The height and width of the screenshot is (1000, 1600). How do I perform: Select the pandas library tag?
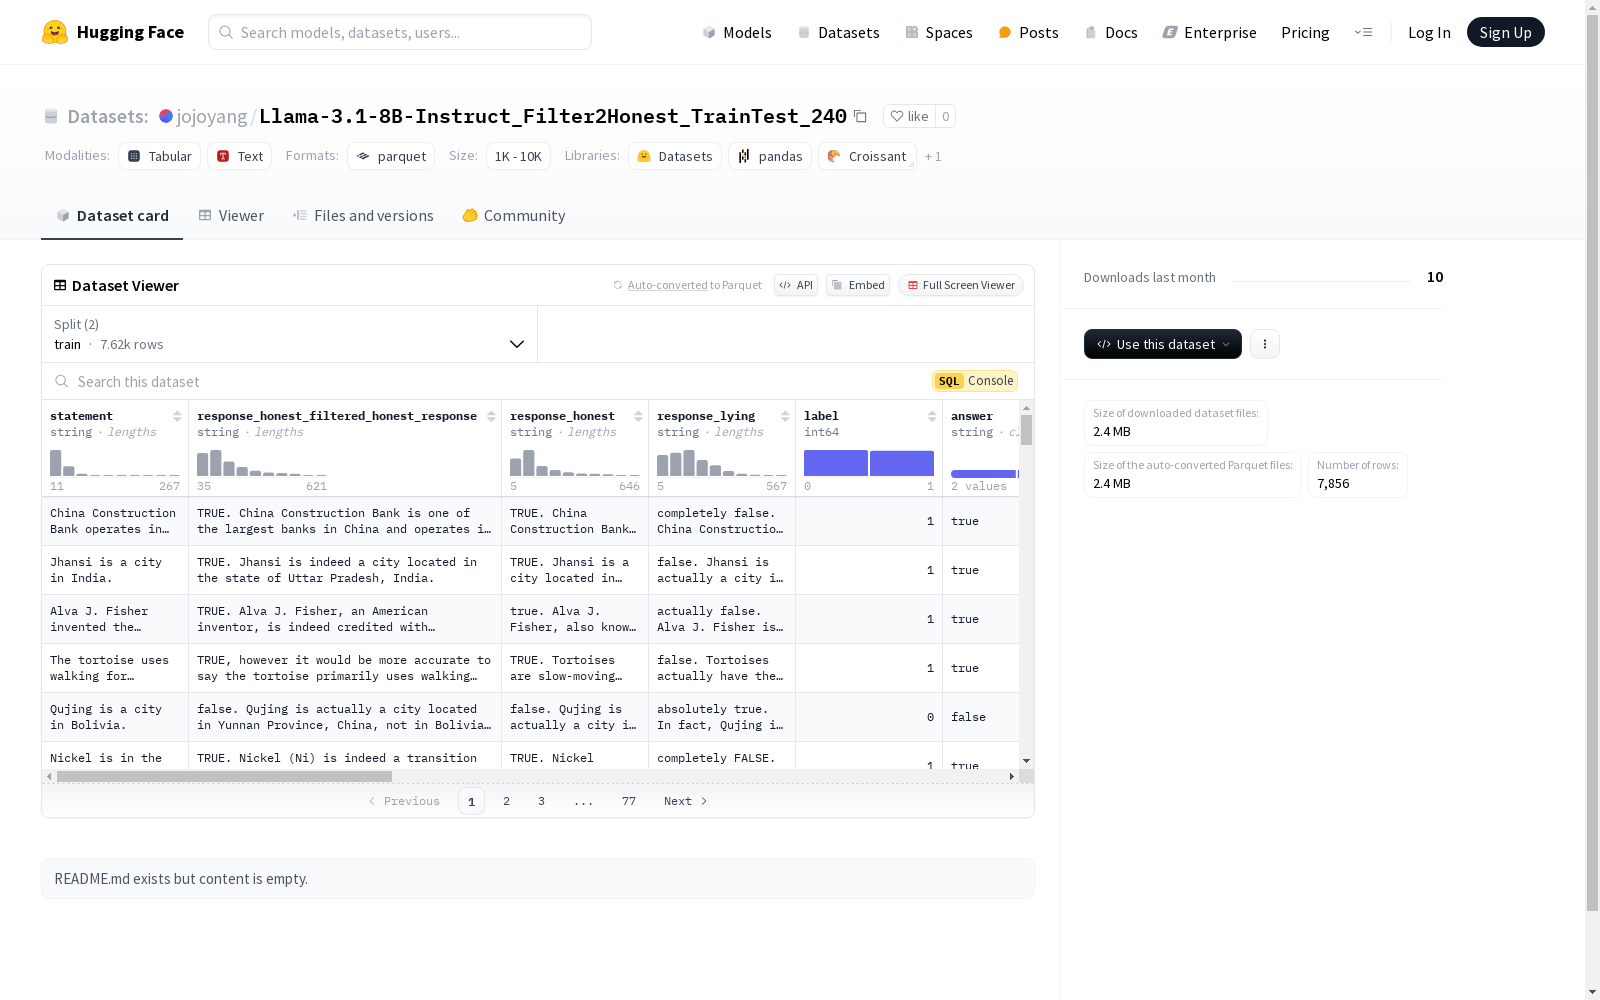point(770,156)
